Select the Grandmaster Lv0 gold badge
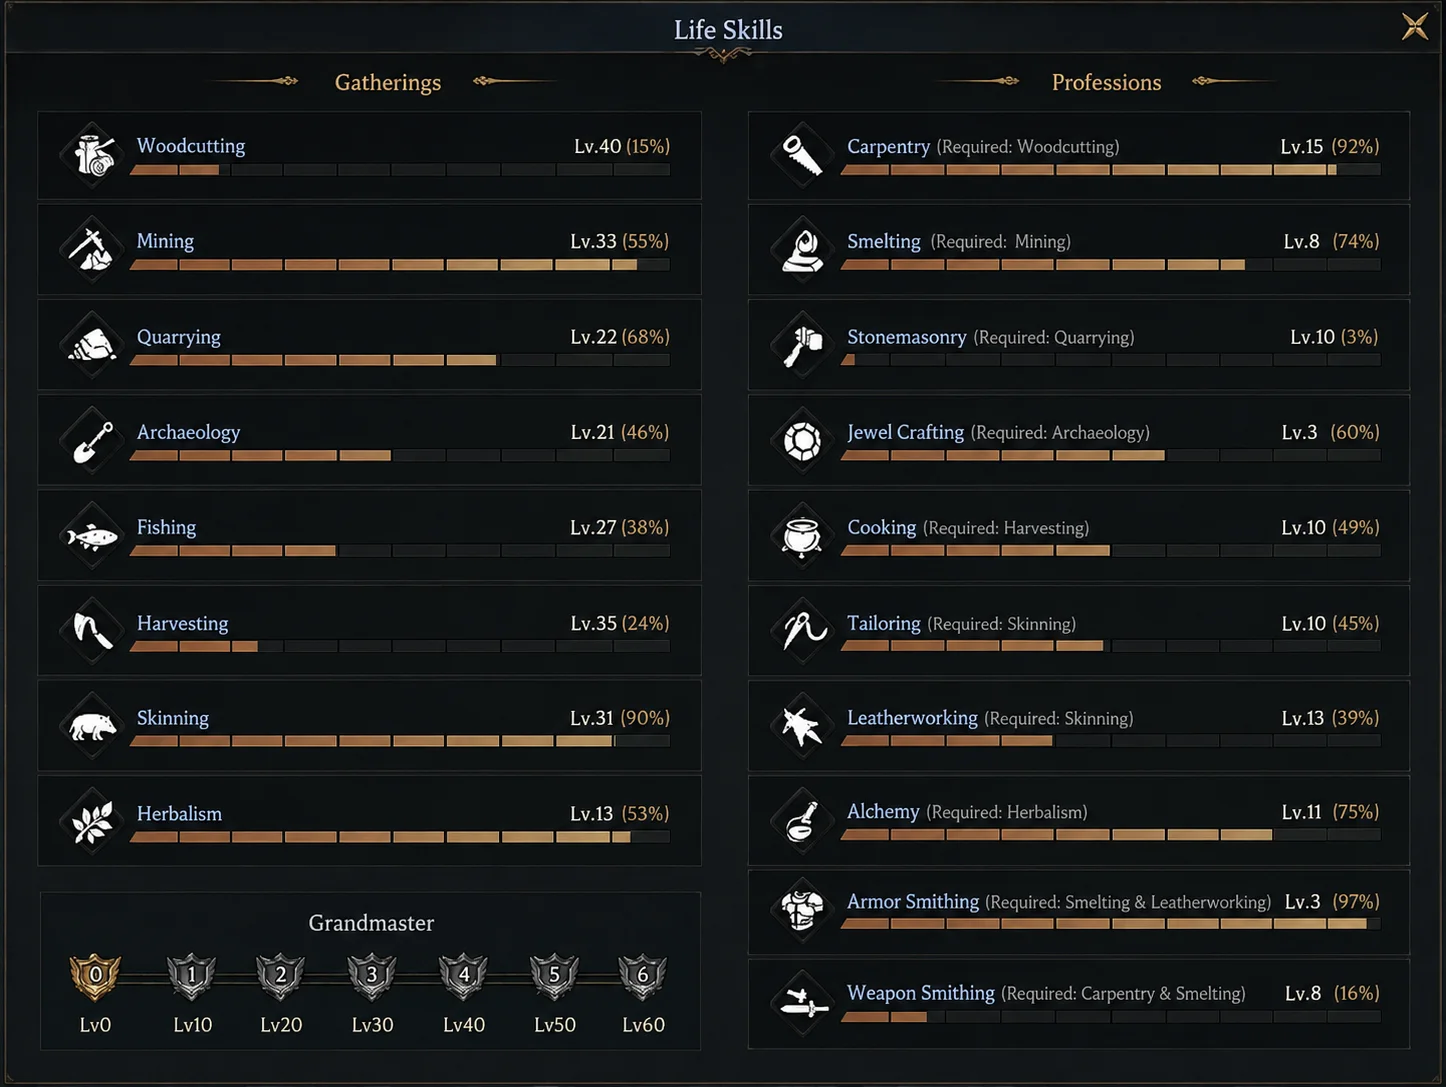 point(95,976)
